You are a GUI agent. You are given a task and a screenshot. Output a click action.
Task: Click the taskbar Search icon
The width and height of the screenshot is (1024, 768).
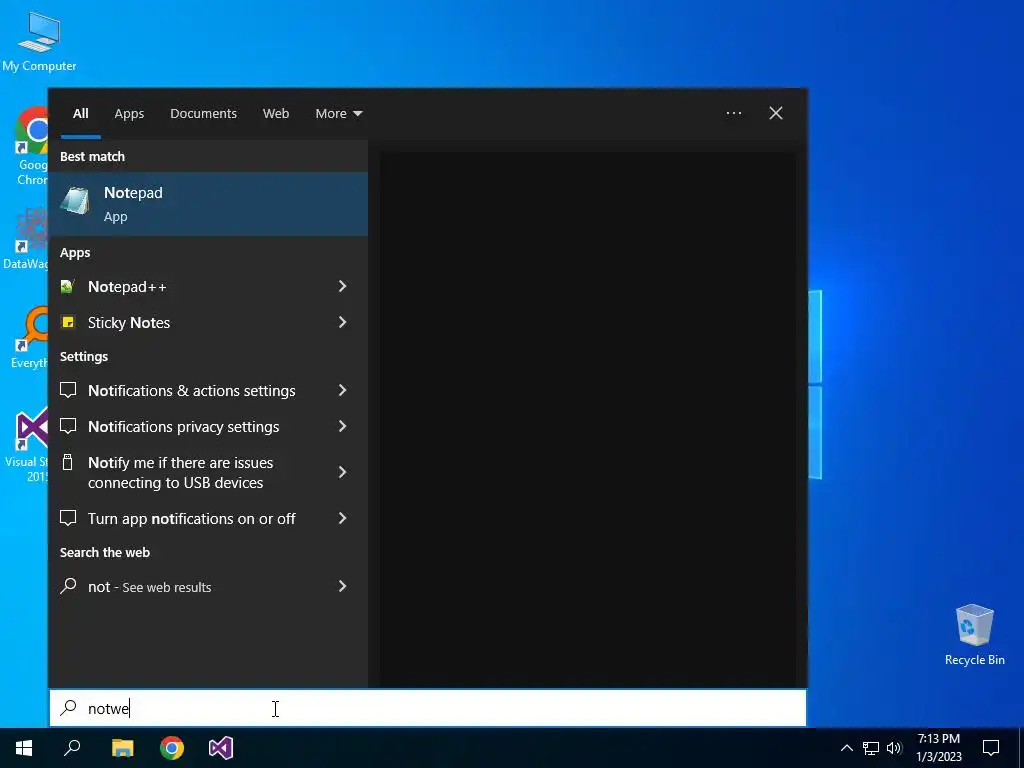72,748
